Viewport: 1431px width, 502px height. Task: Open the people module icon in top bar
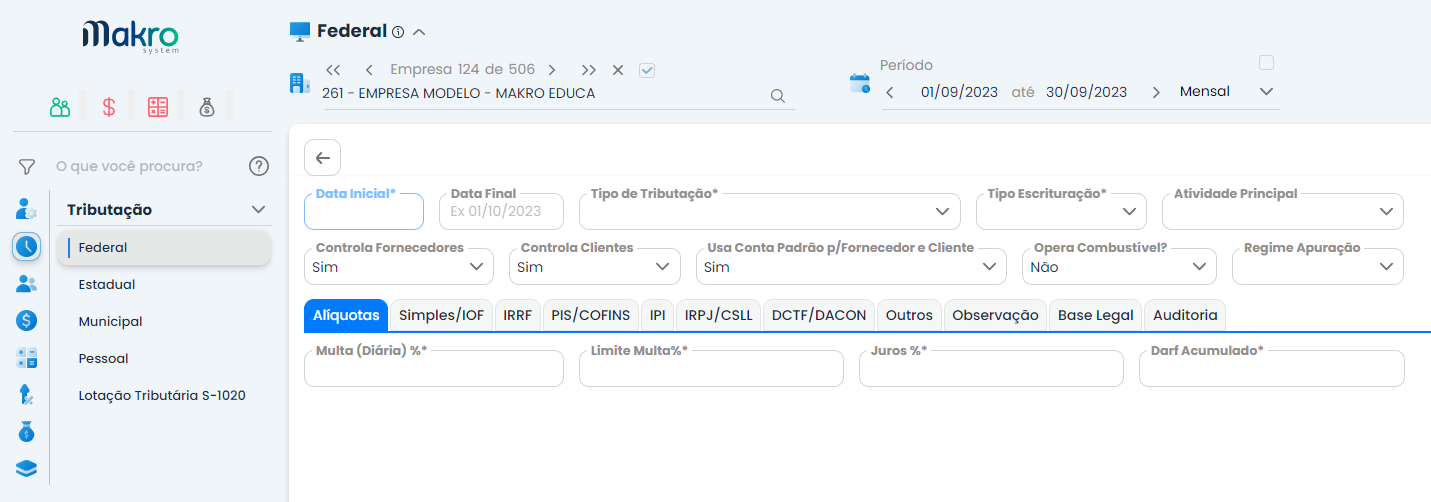tap(60, 107)
